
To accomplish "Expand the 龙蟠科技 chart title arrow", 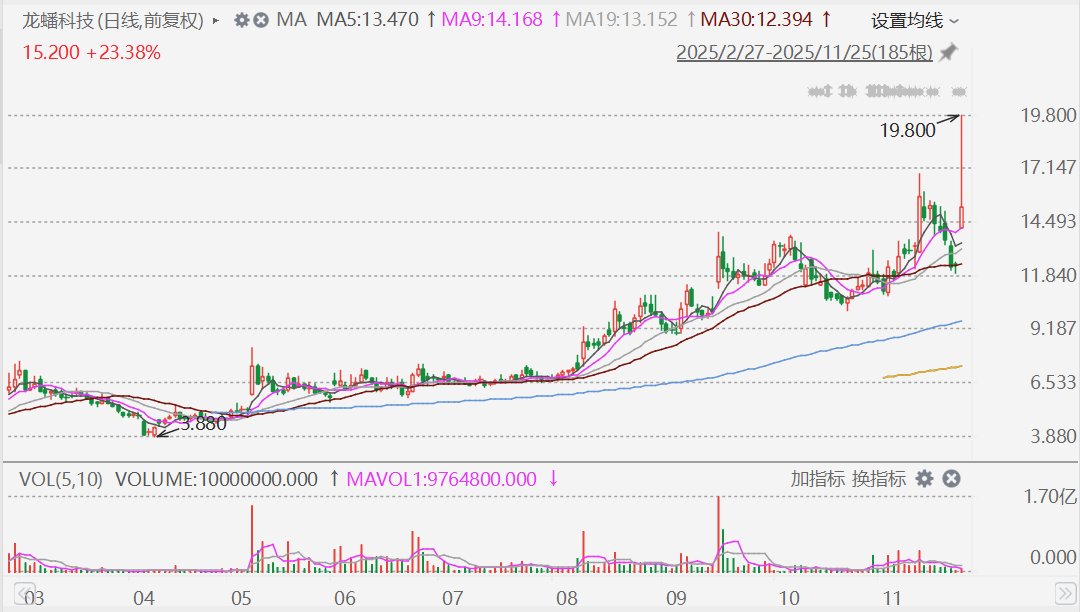I will (x=216, y=20).
